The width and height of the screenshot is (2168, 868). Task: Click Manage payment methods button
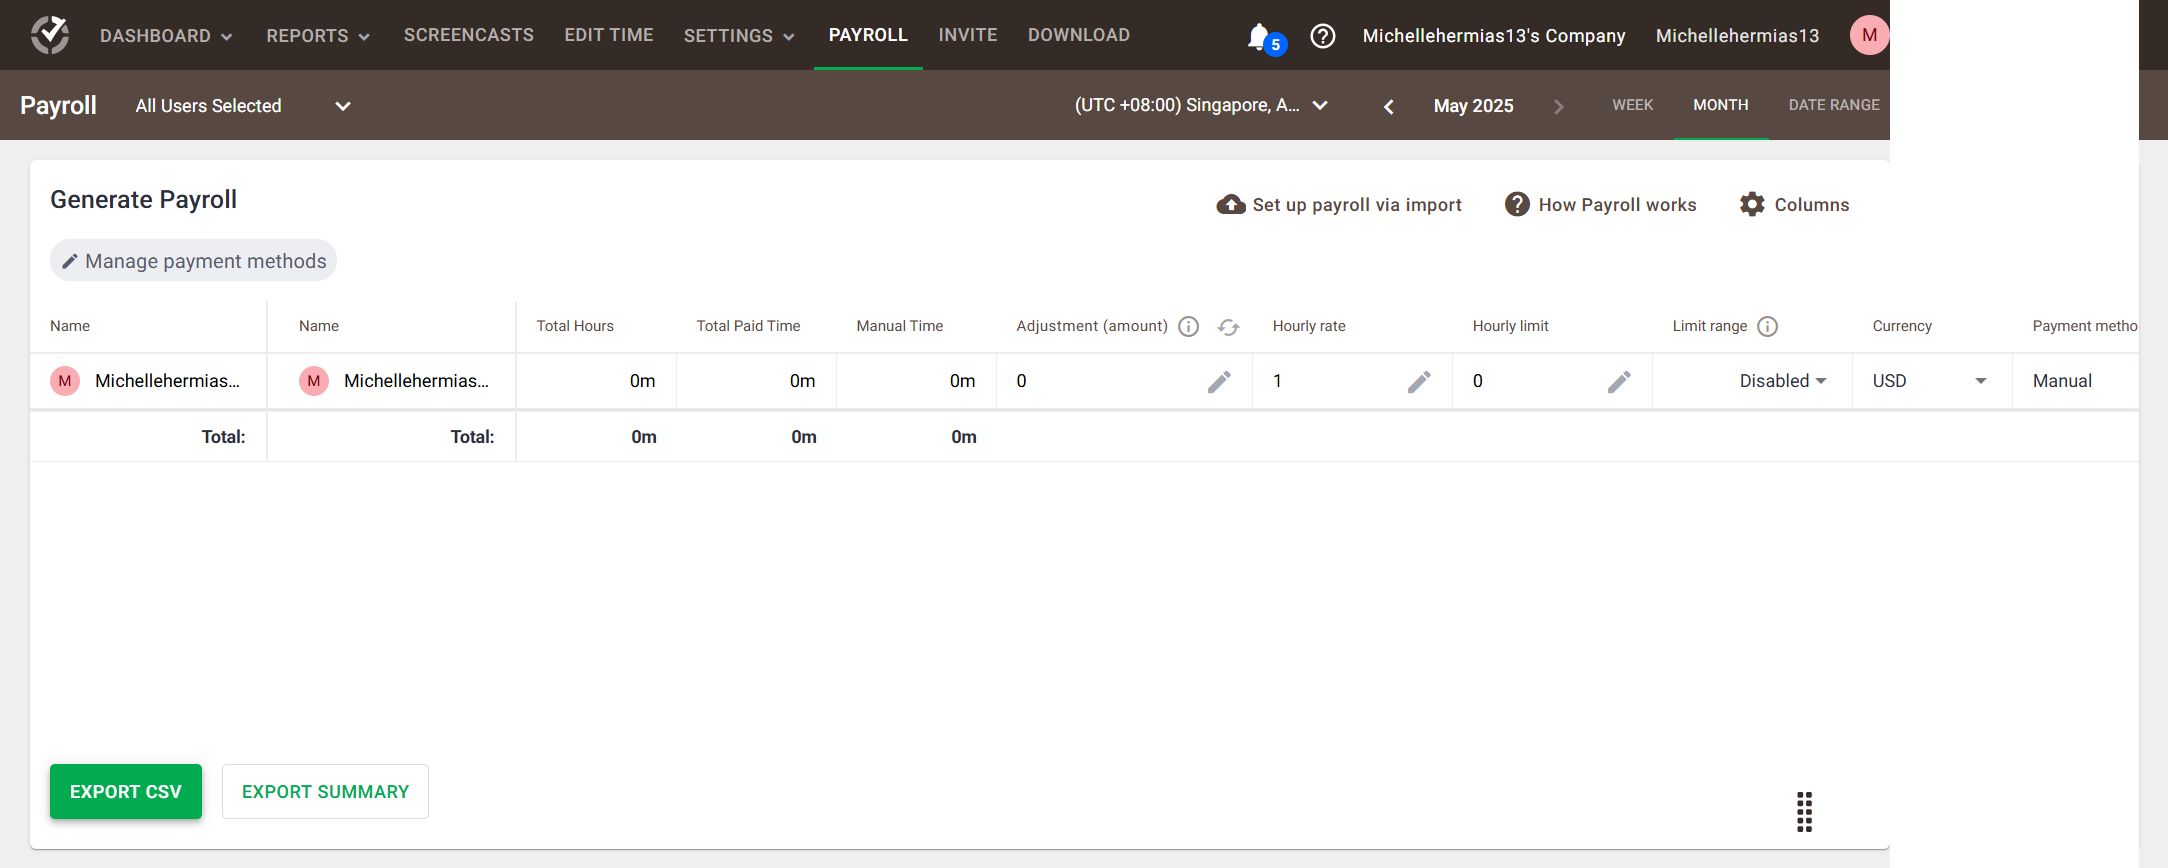(193, 260)
